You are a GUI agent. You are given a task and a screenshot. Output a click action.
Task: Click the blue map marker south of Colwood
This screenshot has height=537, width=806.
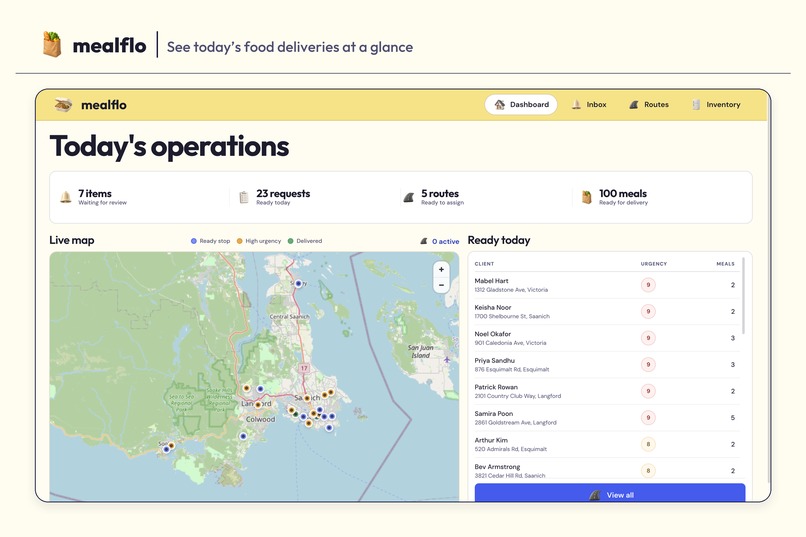(x=243, y=436)
